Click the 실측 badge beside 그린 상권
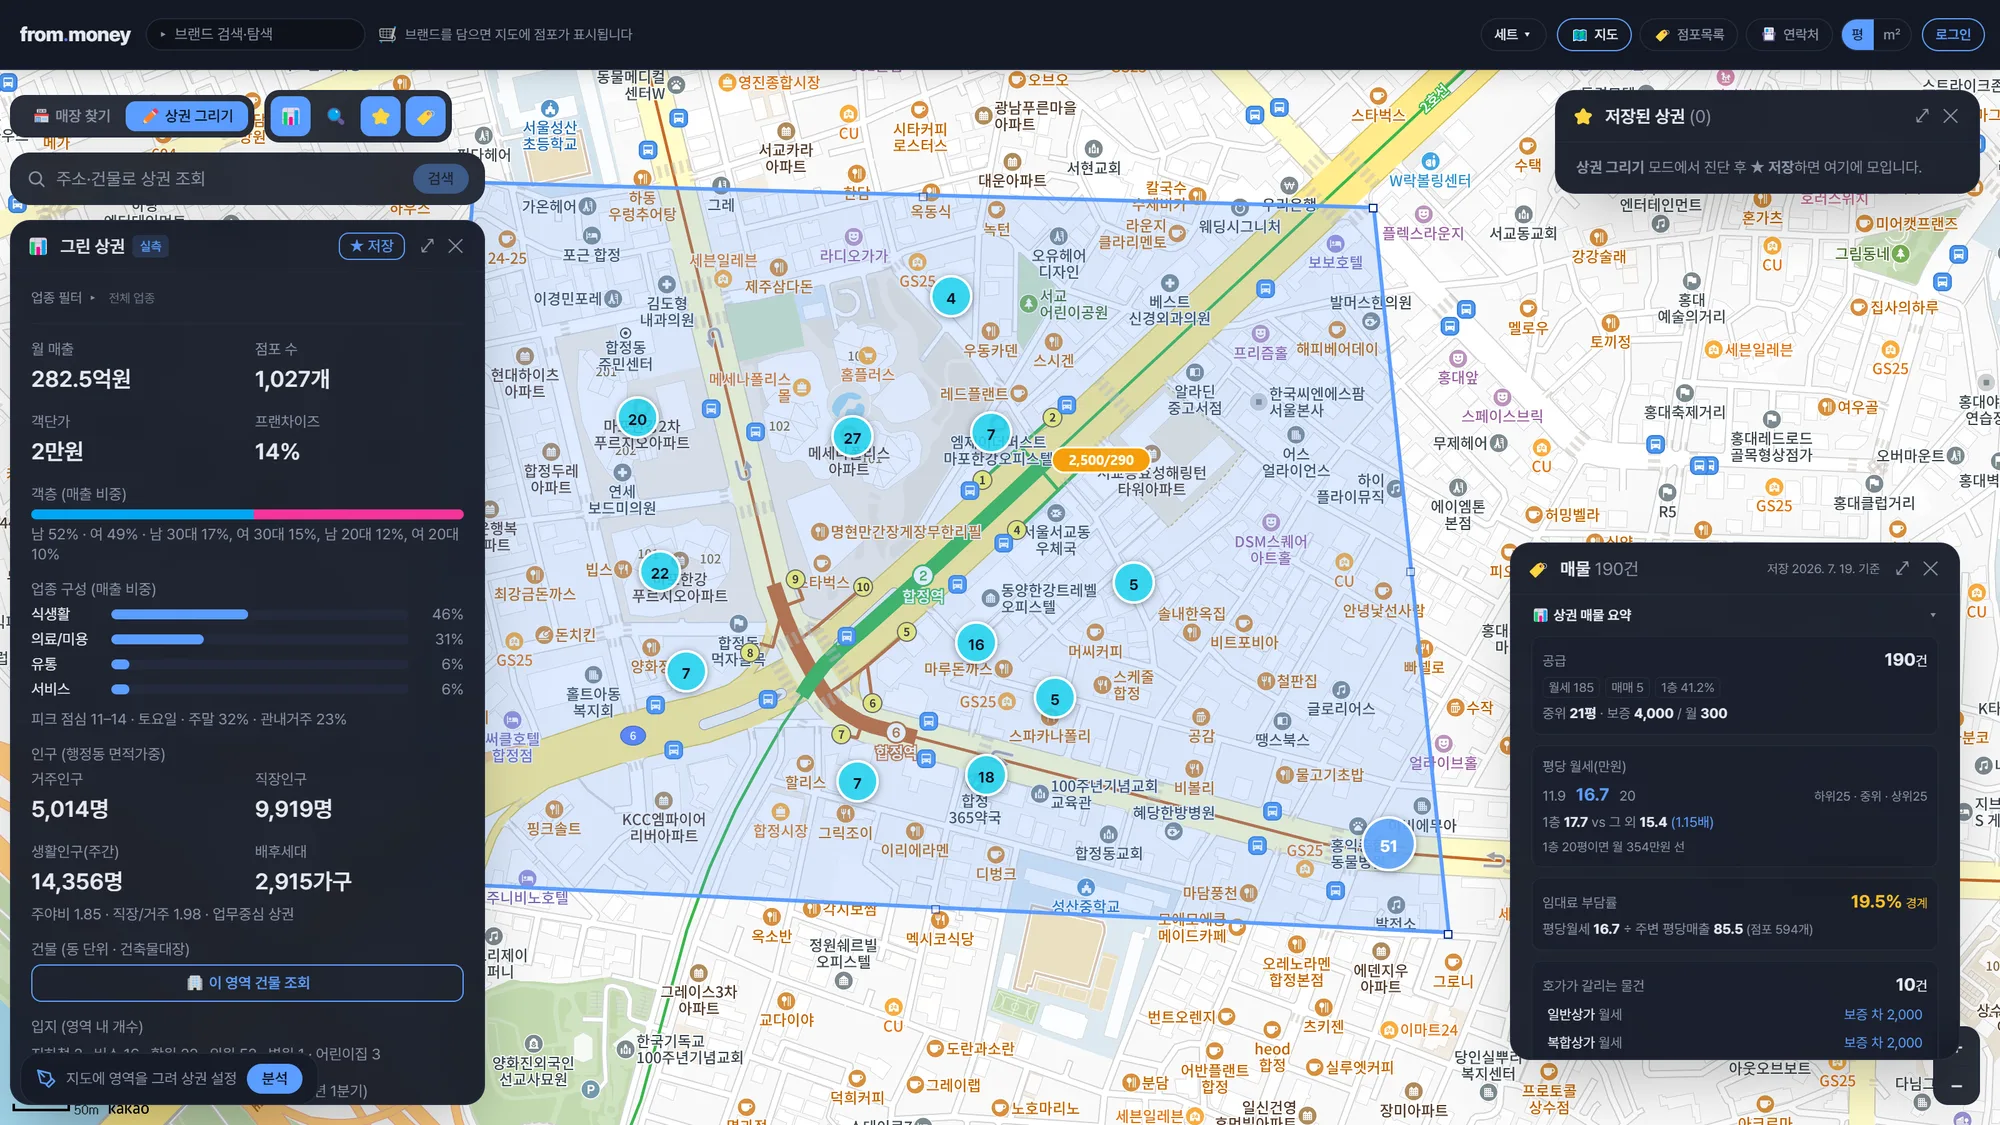The image size is (2000, 1125). coord(151,247)
